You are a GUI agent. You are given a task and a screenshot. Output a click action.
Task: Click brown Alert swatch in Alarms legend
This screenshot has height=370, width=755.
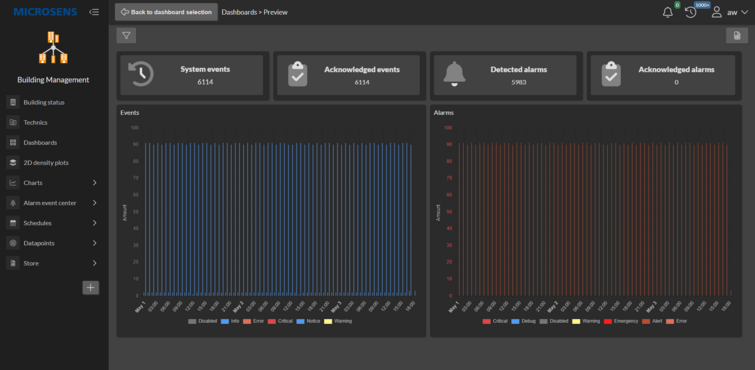click(x=646, y=321)
